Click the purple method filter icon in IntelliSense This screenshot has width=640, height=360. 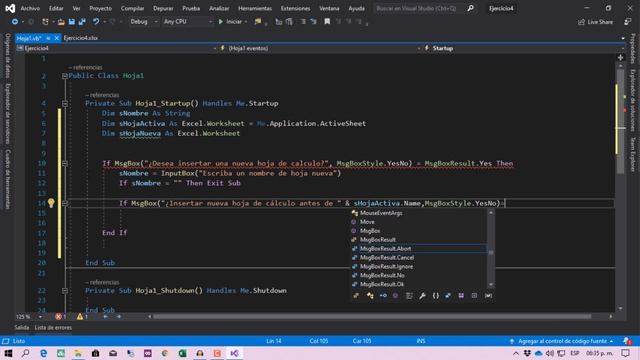point(395,296)
